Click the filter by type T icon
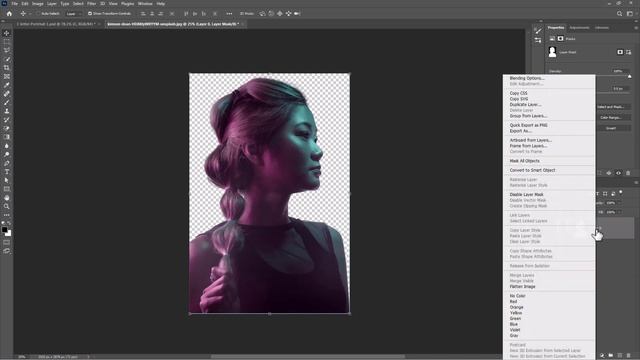640x360 pixels. click(598, 194)
